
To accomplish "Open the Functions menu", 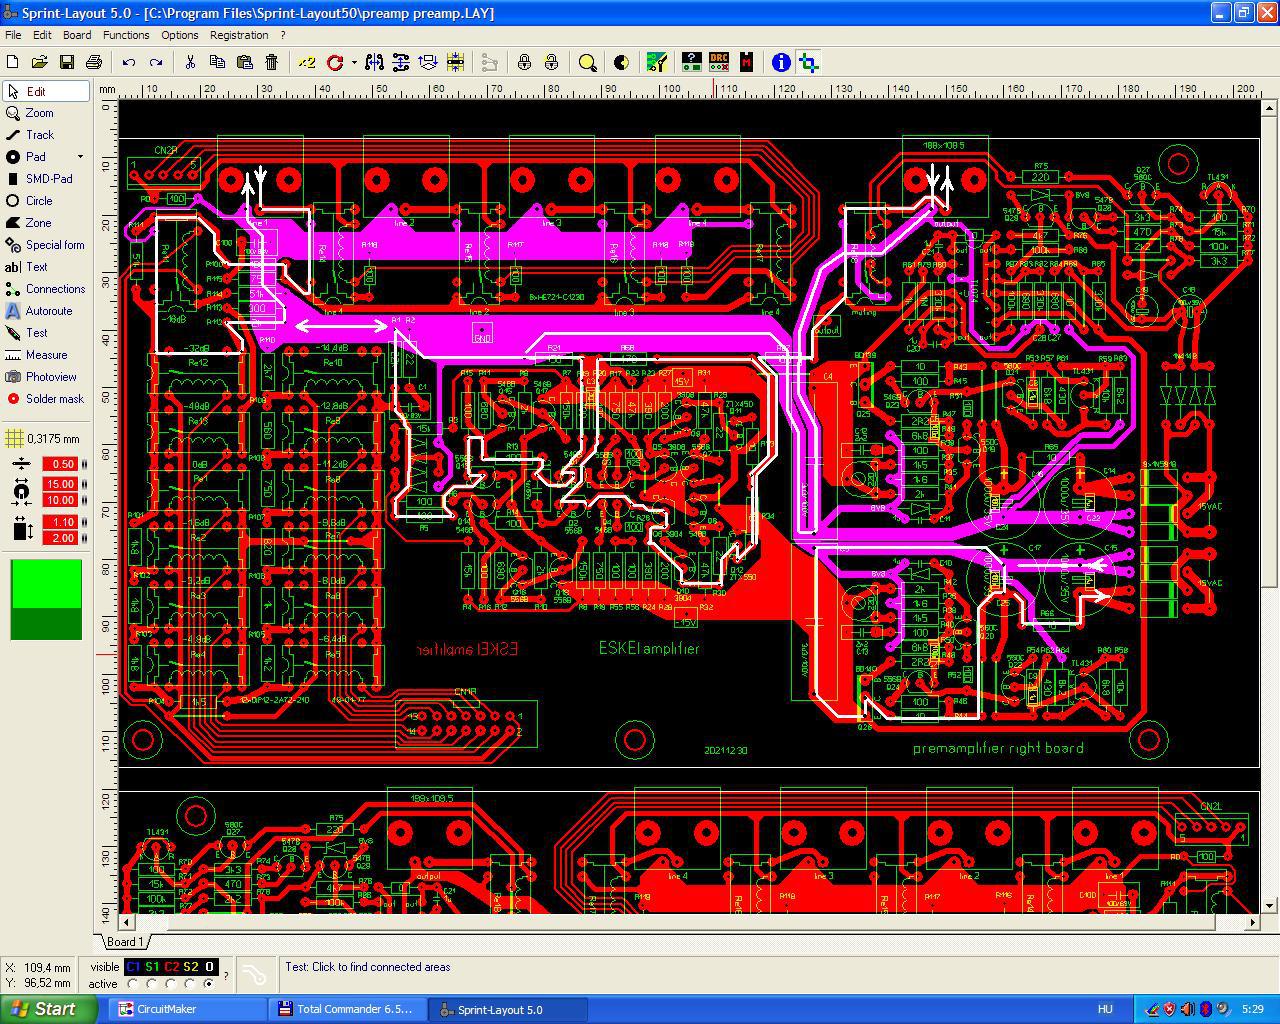I will click(126, 35).
